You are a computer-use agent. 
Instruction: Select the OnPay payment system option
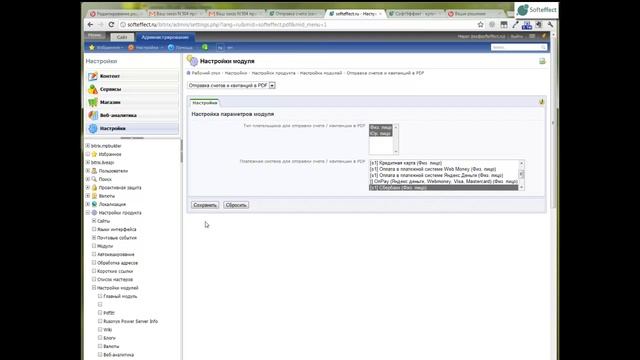click(444, 181)
